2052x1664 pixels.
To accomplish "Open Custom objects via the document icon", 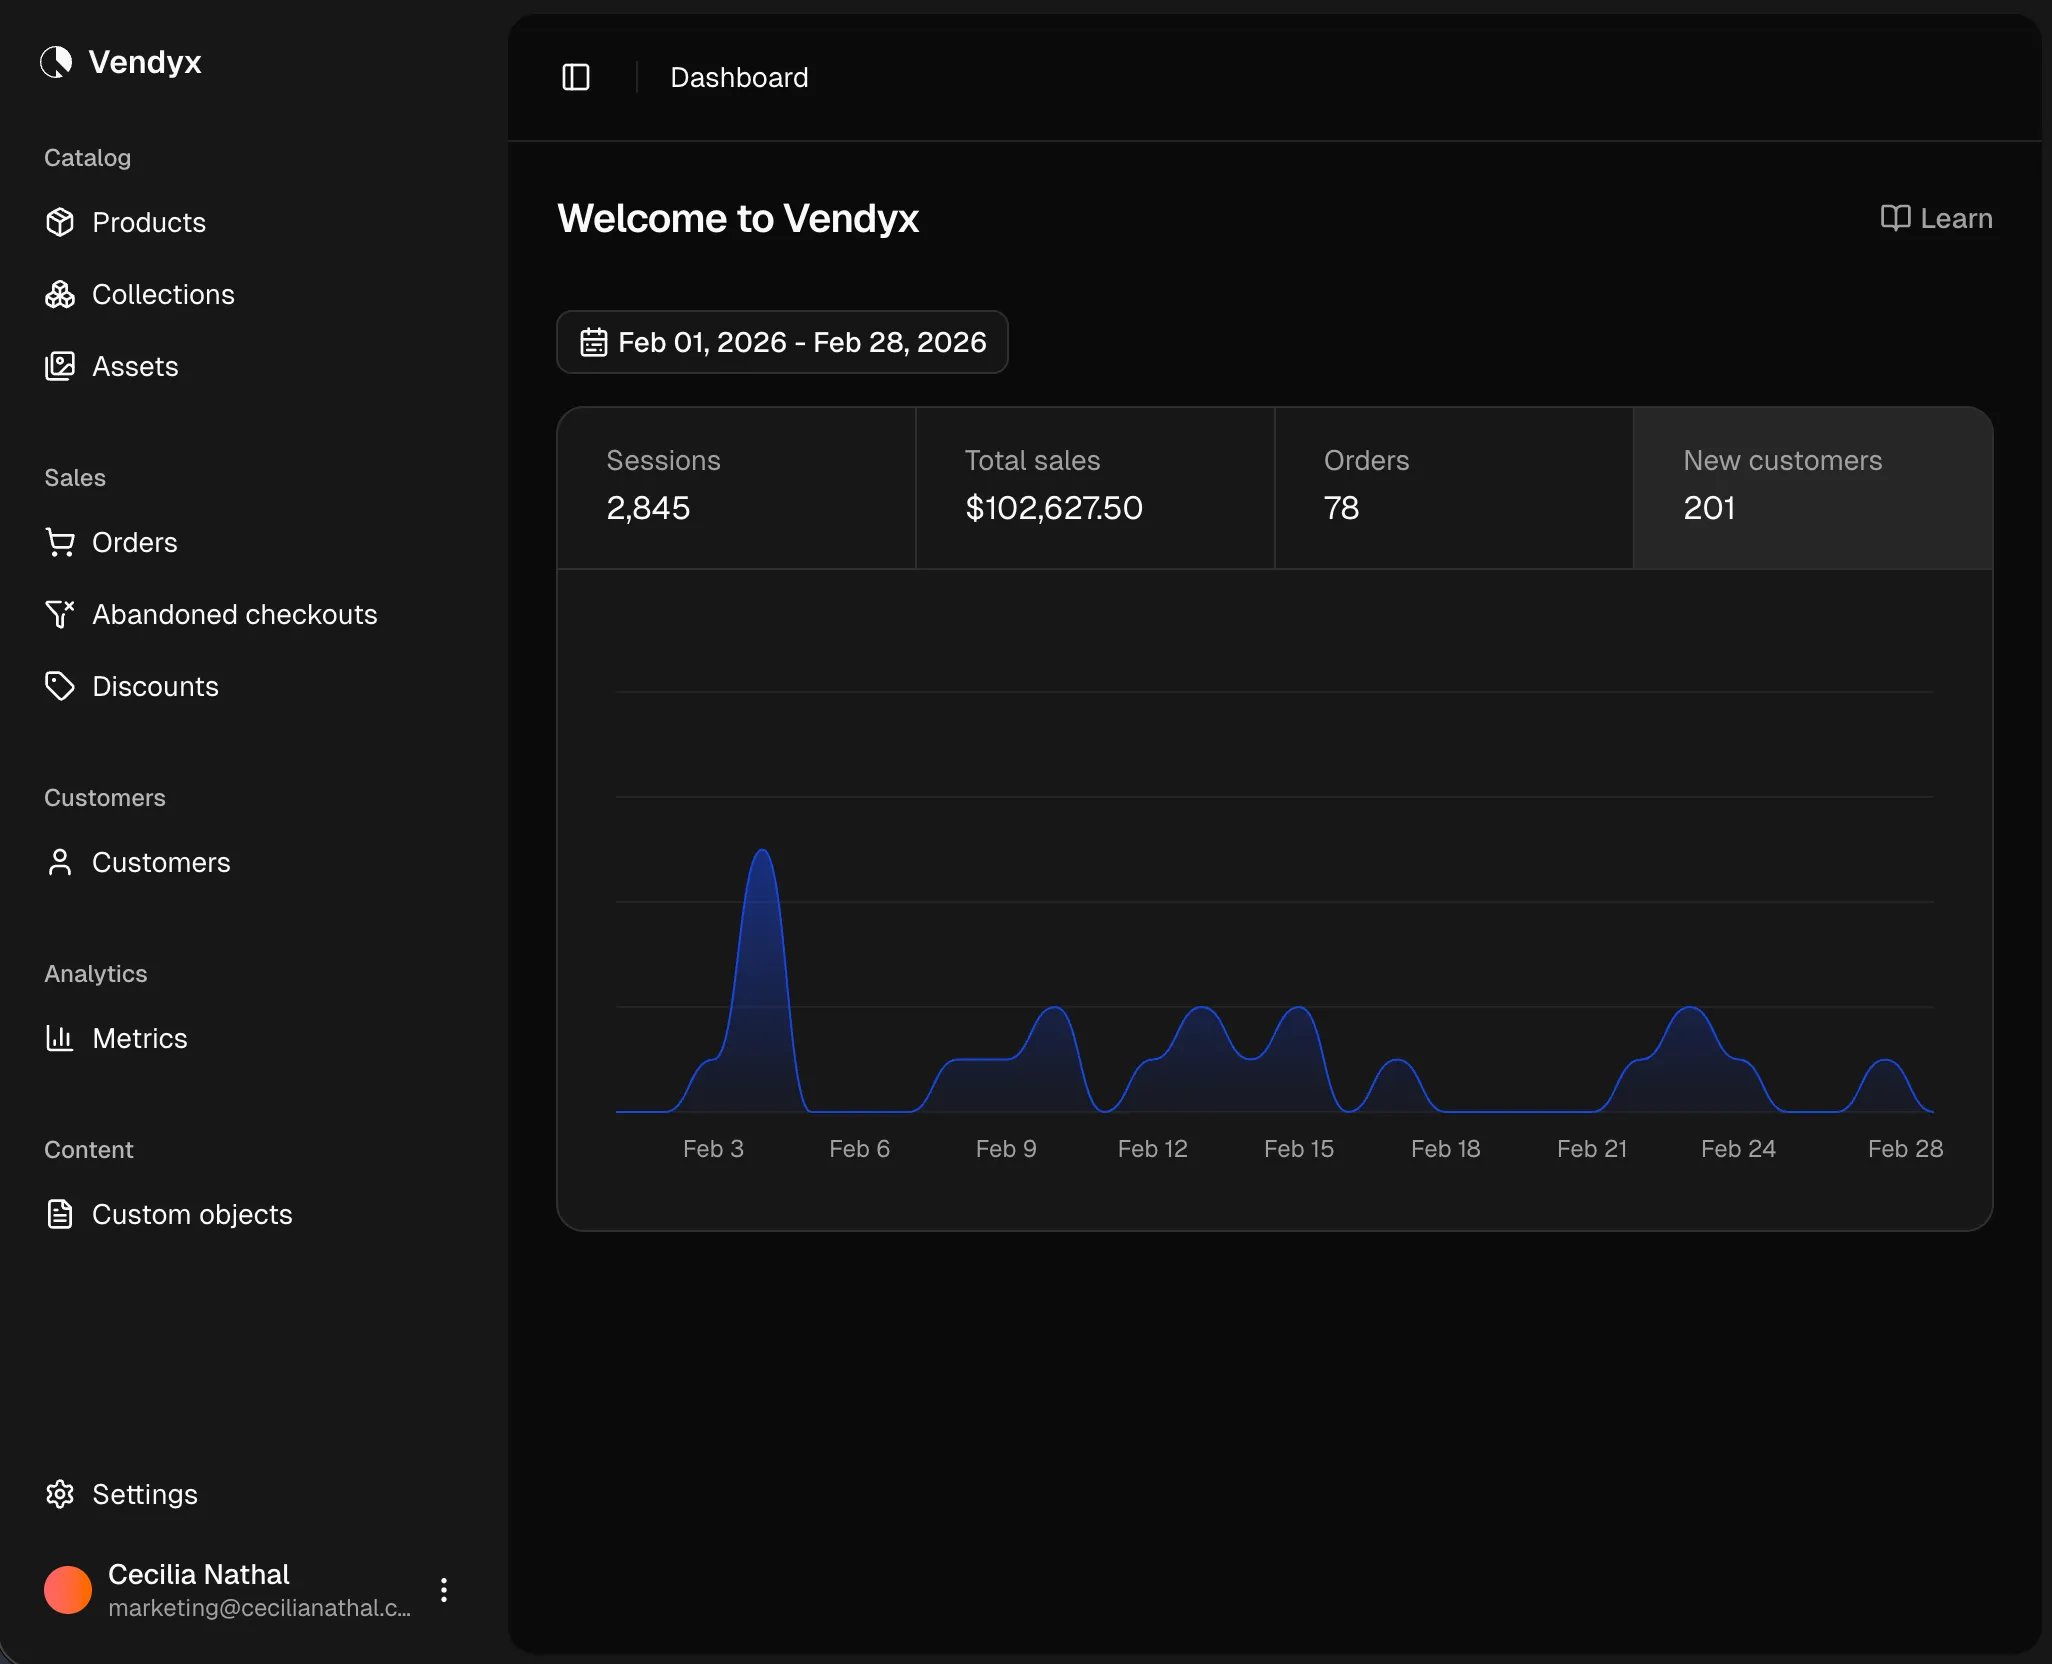I will 60,1214.
